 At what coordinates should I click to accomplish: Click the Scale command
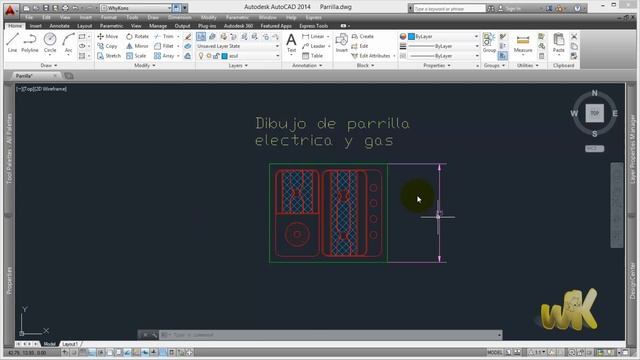point(136,56)
